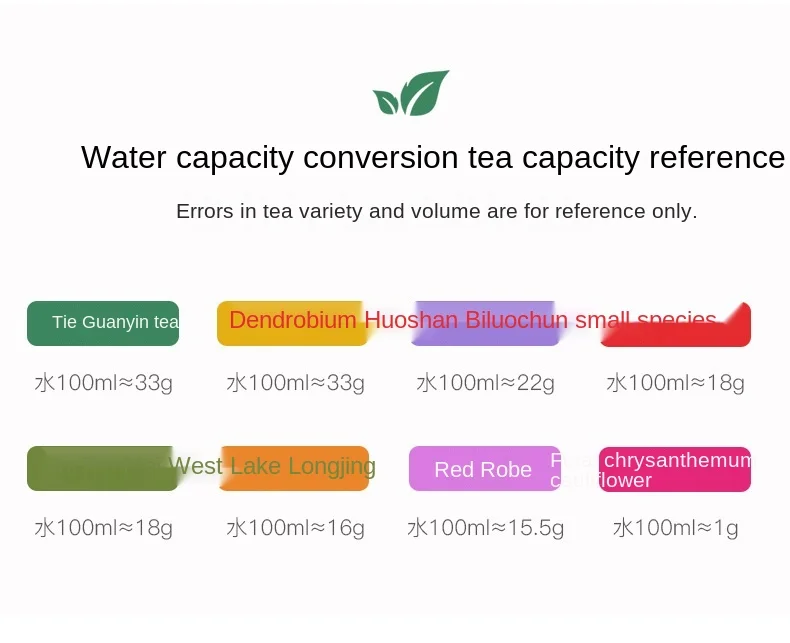
Task: Click the 水100ml≈15.5g text
Action: click(x=486, y=528)
